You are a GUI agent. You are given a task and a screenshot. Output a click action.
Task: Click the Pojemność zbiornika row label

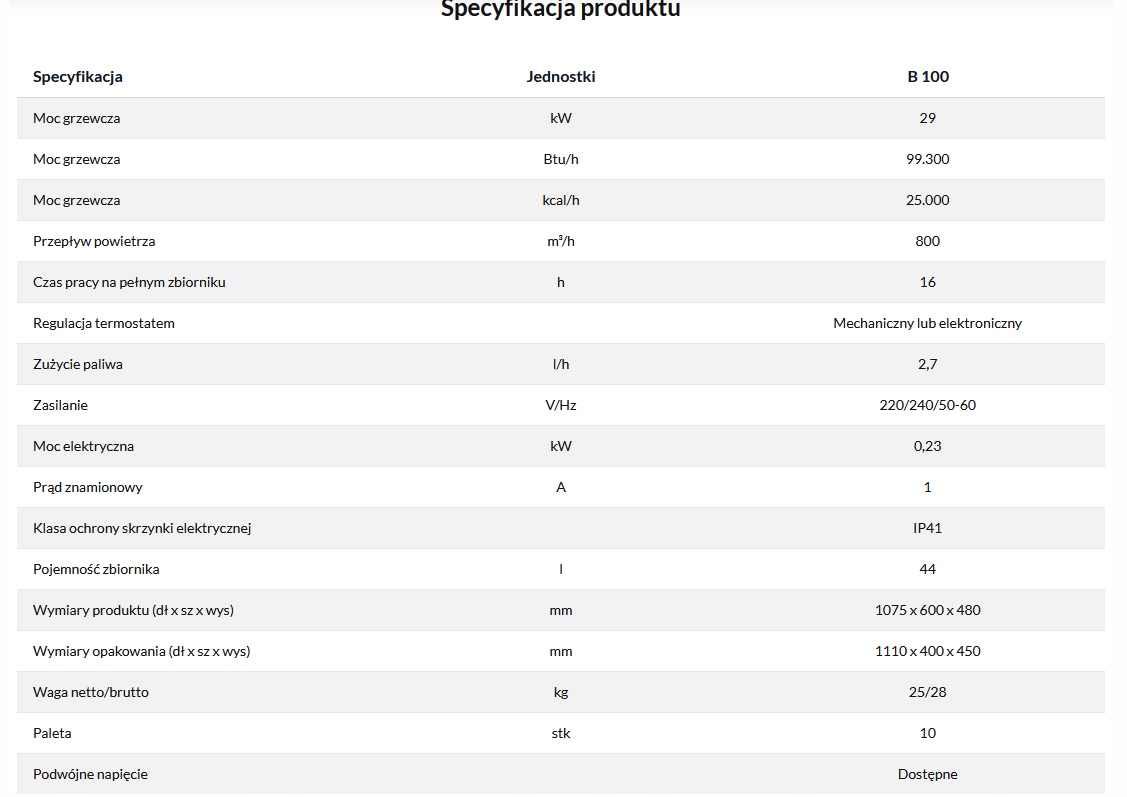coord(96,569)
